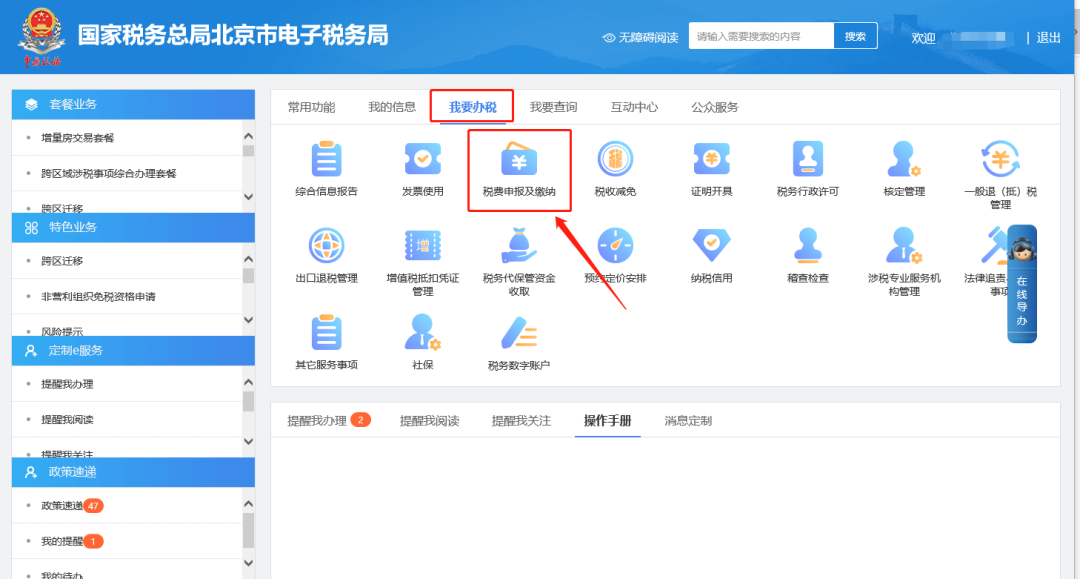Image resolution: width=1080 pixels, height=579 pixels.
Task: Open 社保 icon
Action: click(423, 333)
